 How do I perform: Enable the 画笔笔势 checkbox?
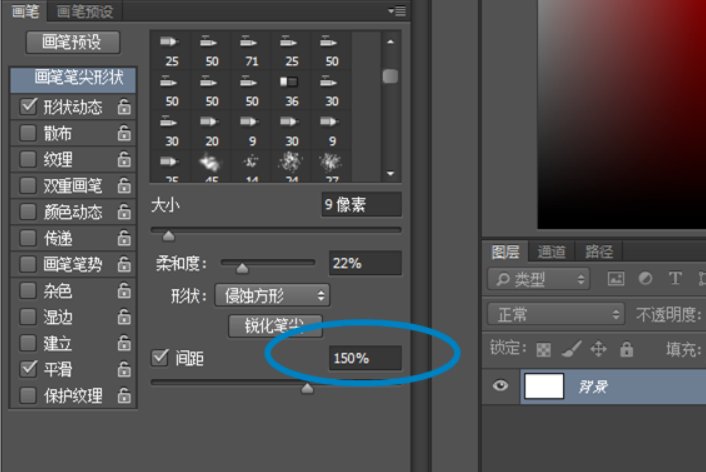(x=28, y=264)
